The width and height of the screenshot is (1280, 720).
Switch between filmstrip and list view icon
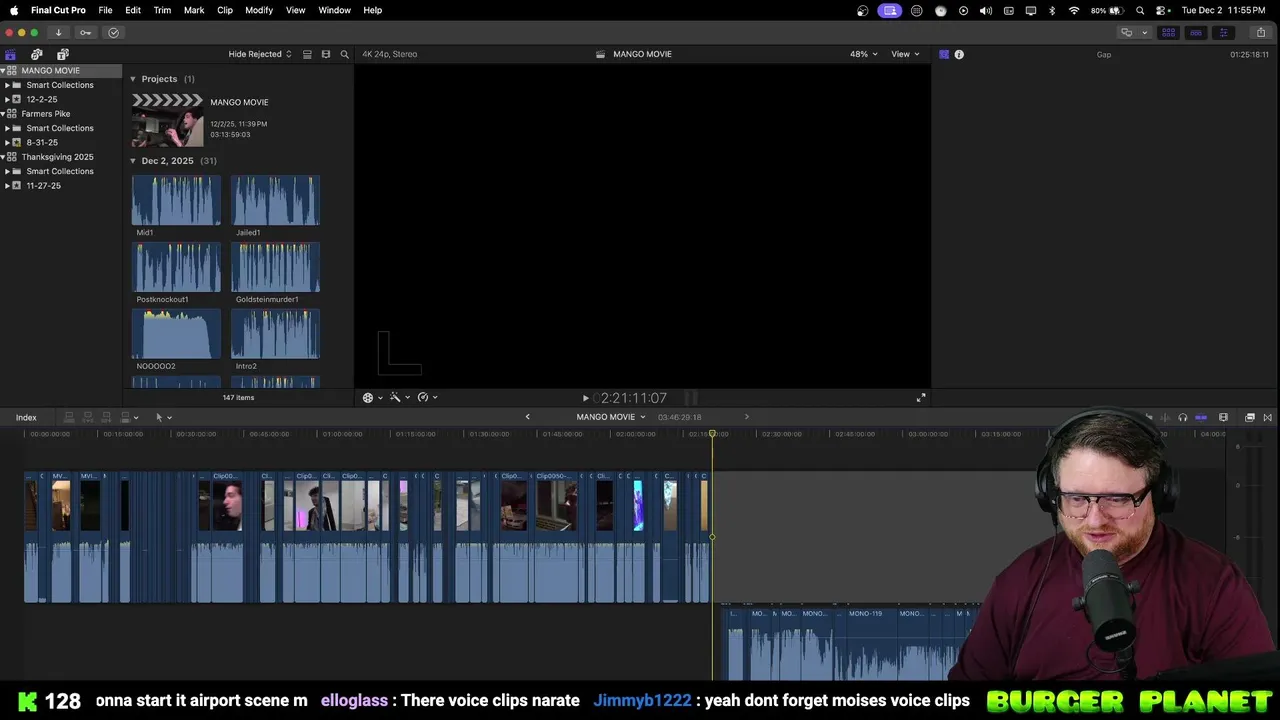pyautogui.click(x=326, y=54)
